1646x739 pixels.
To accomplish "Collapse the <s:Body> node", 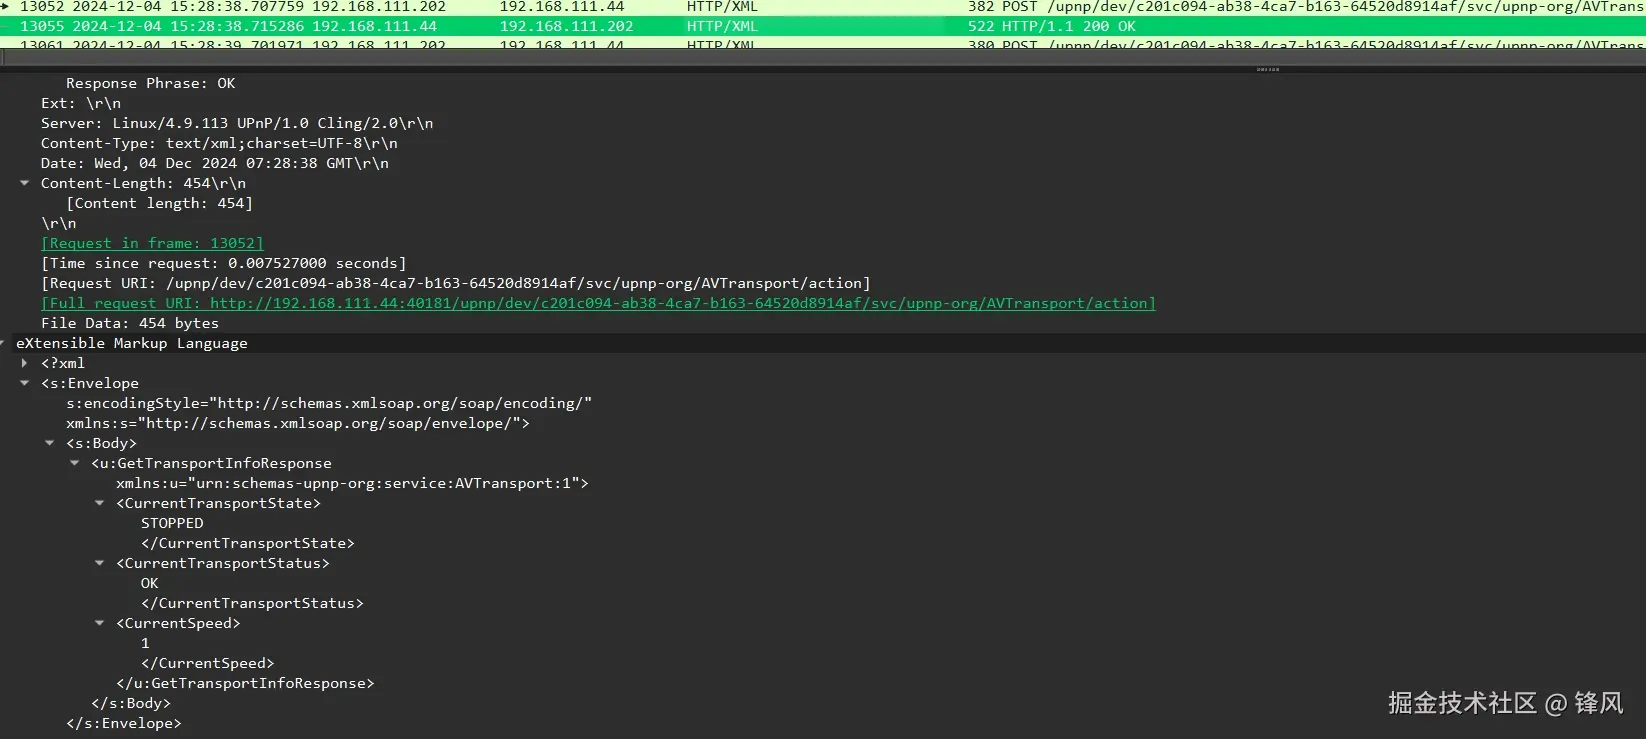I will 49,443.
